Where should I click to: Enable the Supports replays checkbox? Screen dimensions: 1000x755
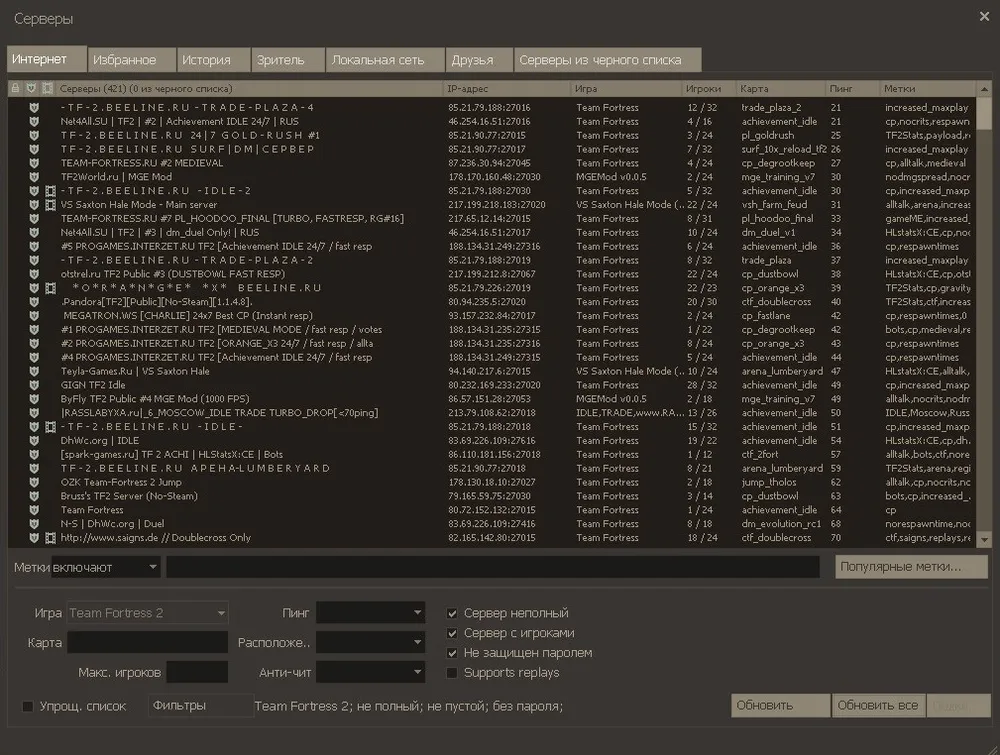click(453, 673)
